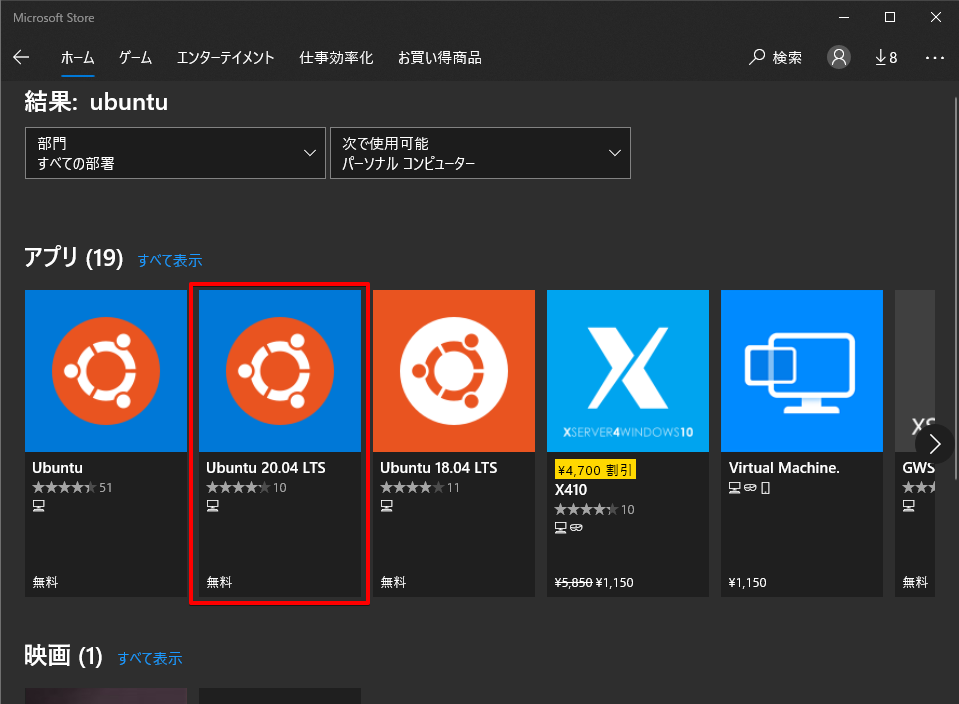
Task: Click the vertical scrollbar on the right
Action: (955, 287)
